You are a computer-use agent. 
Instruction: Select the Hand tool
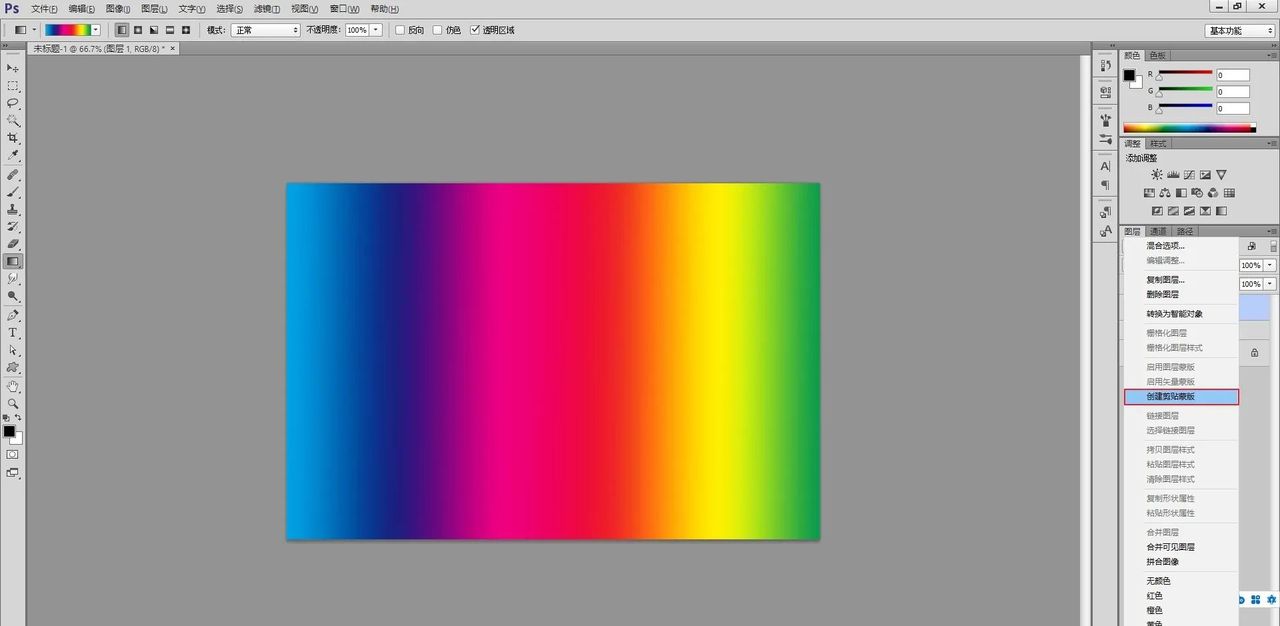click(13, 386)
